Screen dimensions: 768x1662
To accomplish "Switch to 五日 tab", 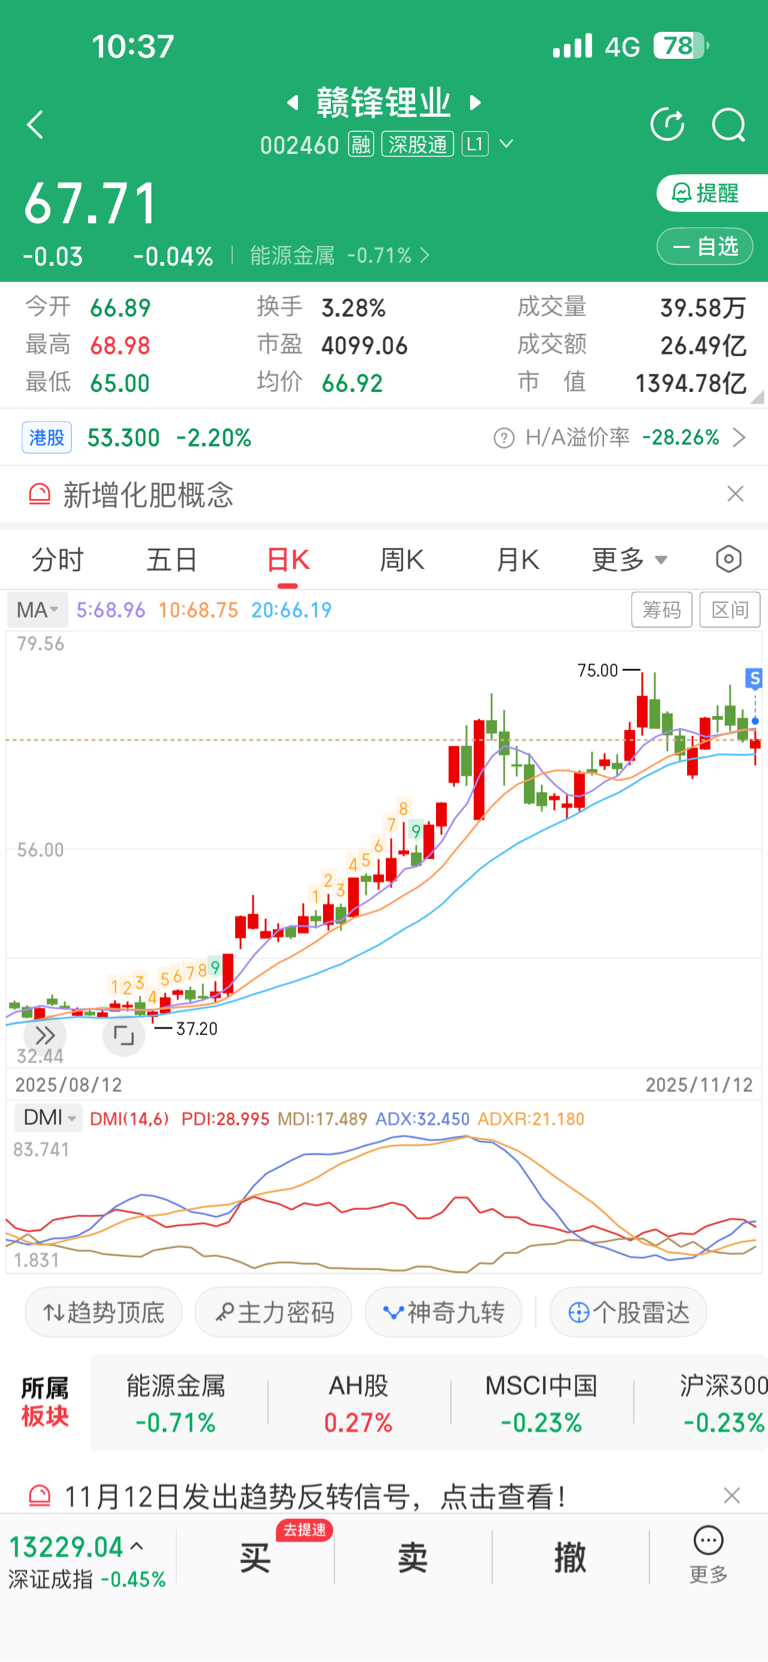I will point(173,560).
